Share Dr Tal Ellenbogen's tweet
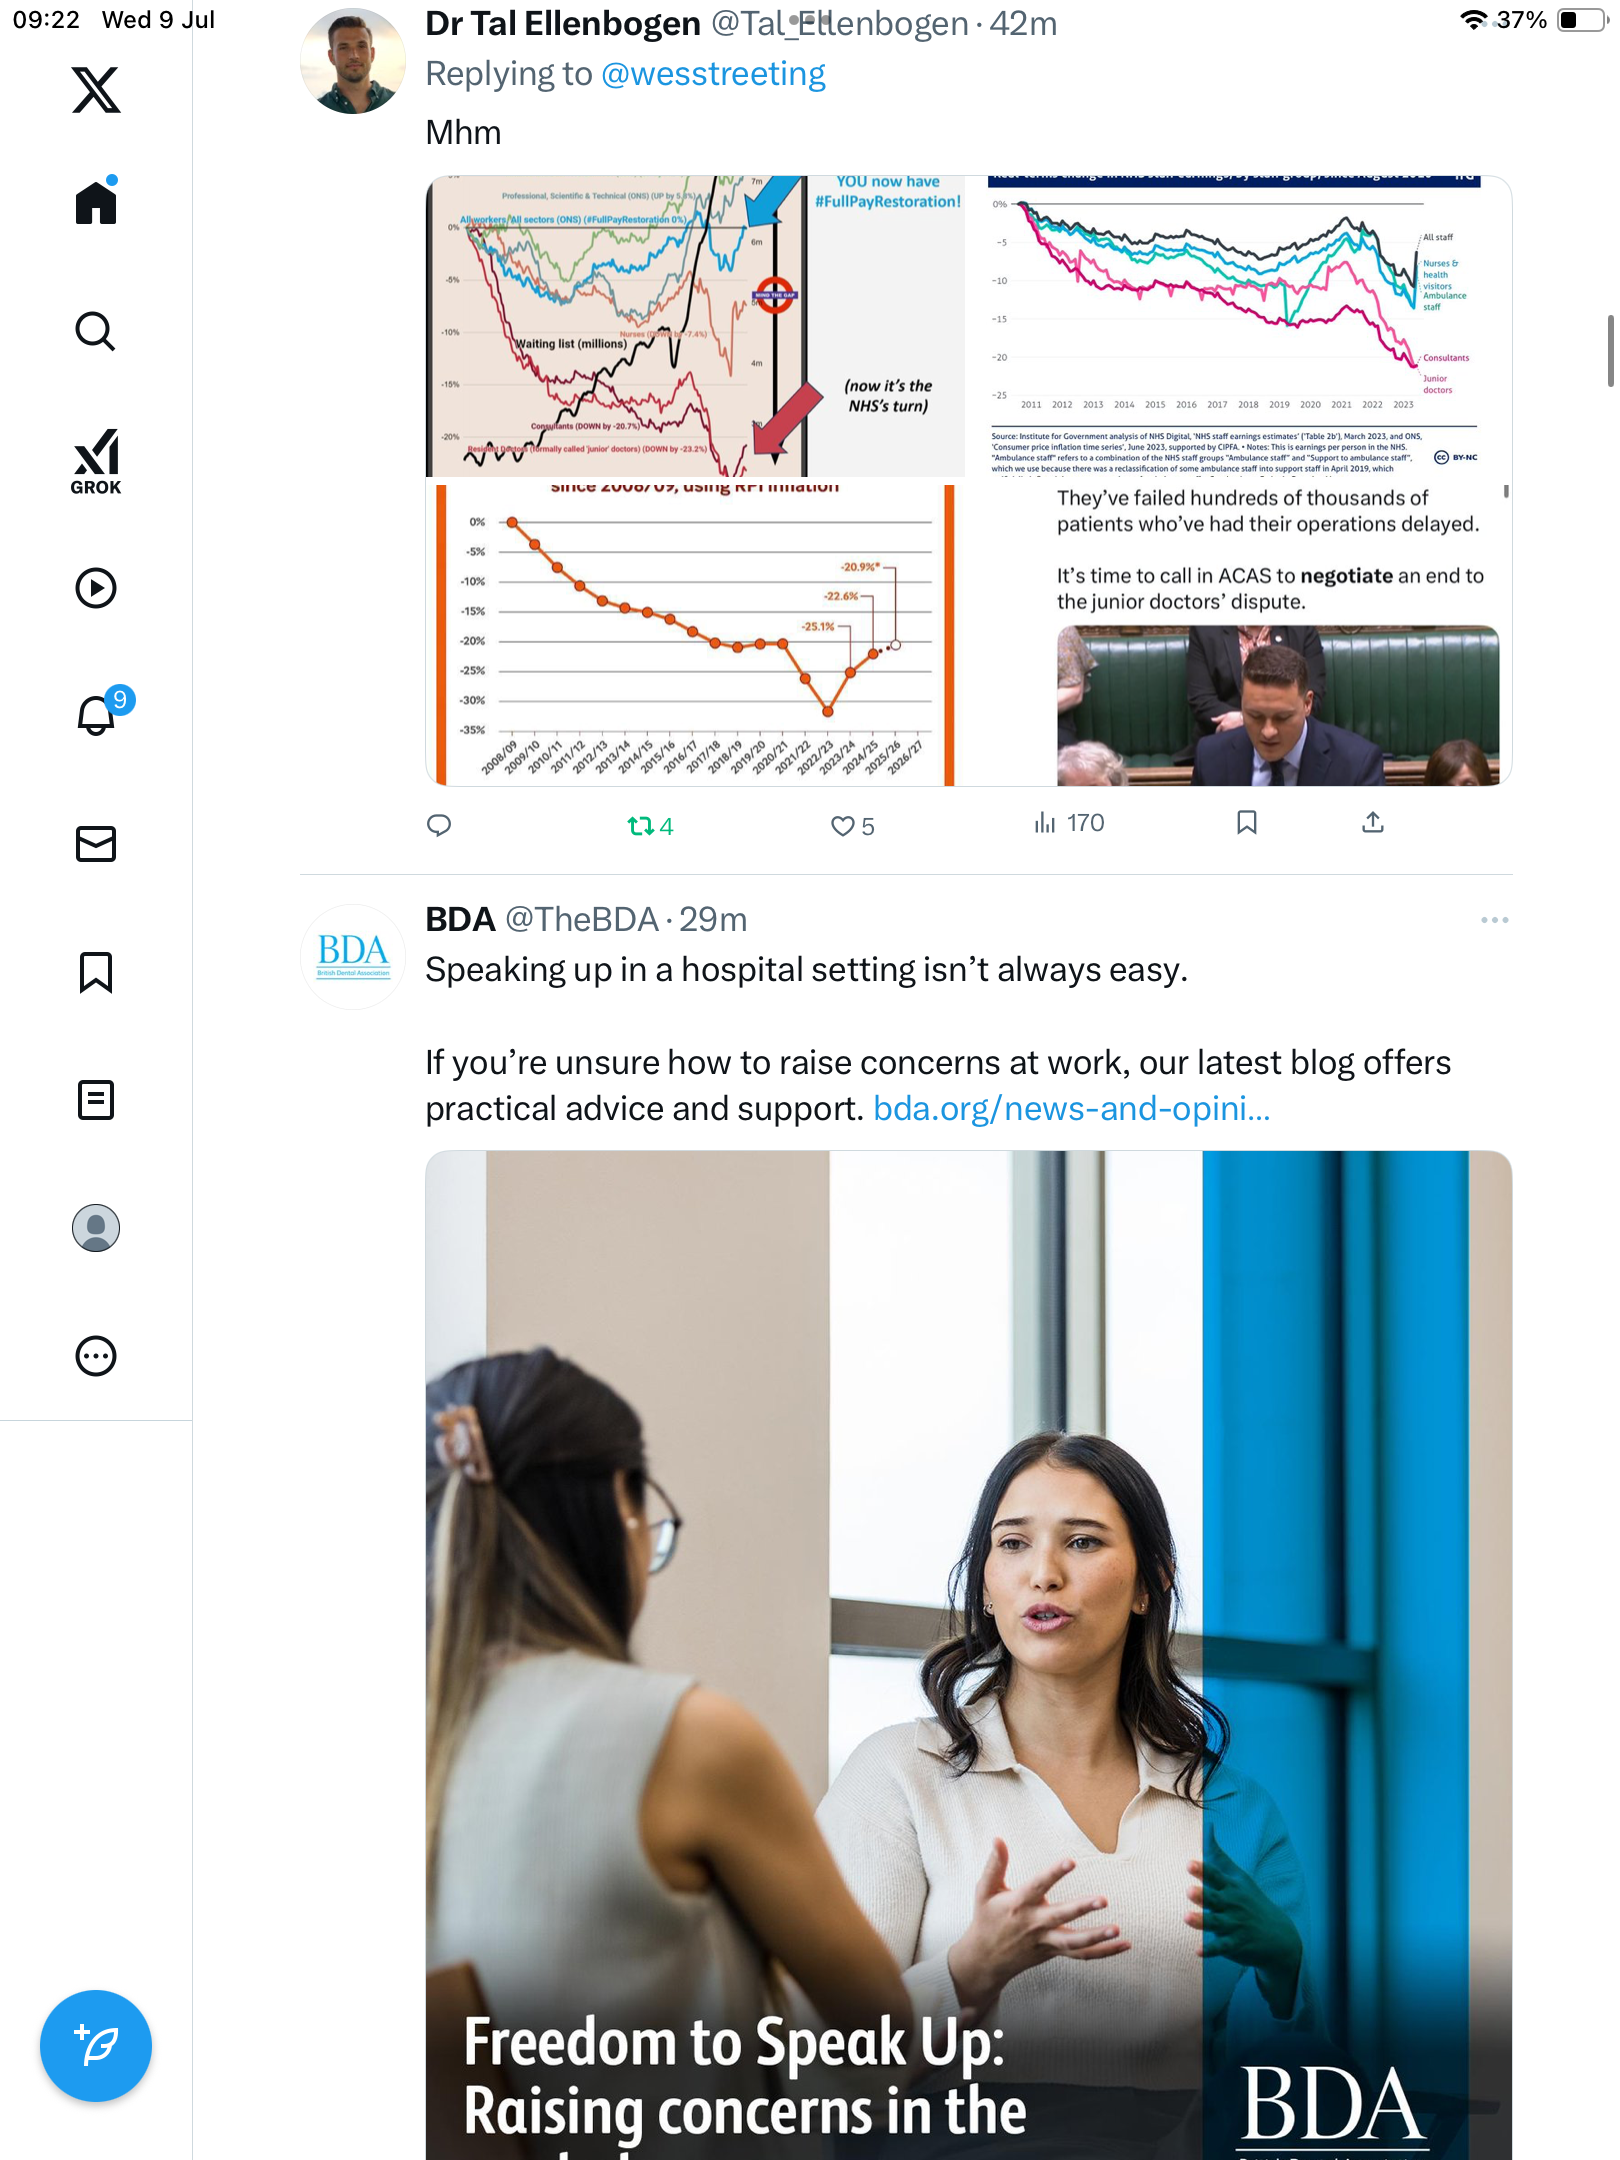The image size is (1620, 2160). coord(1373,822)
